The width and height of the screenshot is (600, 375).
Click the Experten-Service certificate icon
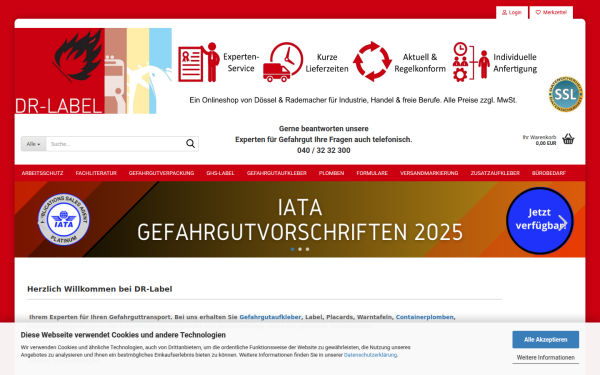pyautogui.click(x=199, y=62)
